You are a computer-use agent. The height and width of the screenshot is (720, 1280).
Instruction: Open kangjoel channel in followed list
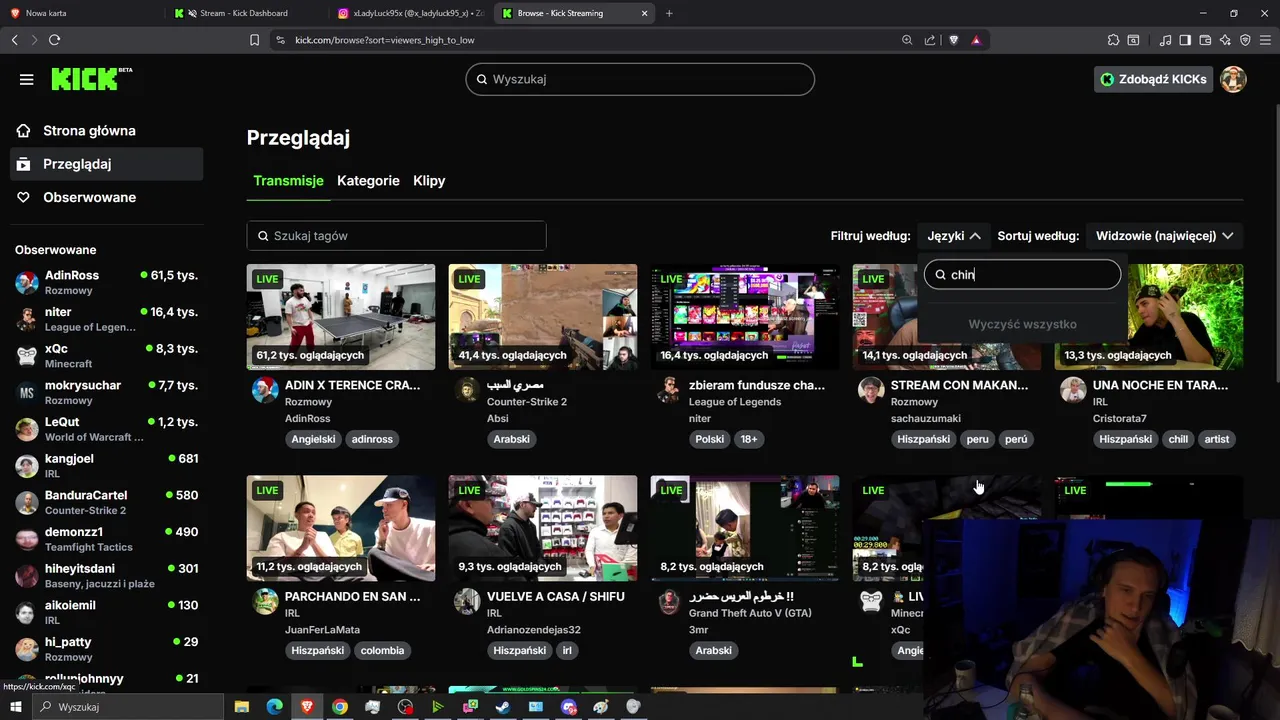(x=106, y=466)
